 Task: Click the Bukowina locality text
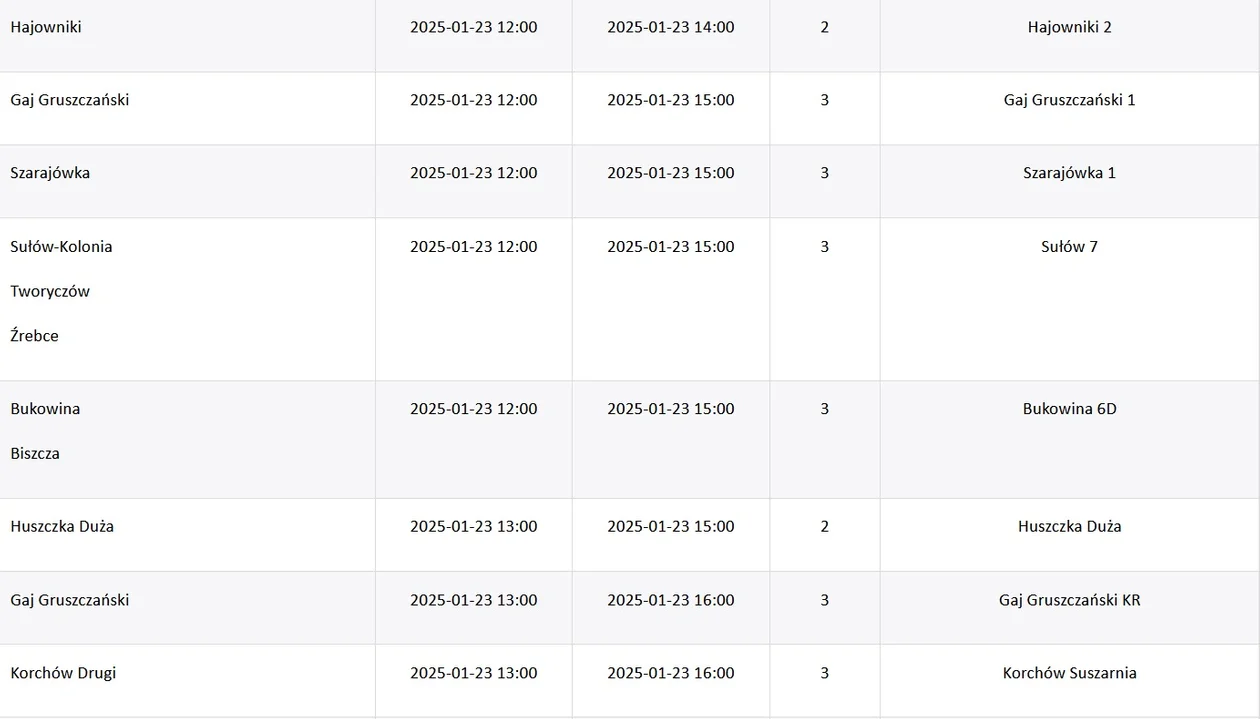pyautogui.click(x=45, y=409)
